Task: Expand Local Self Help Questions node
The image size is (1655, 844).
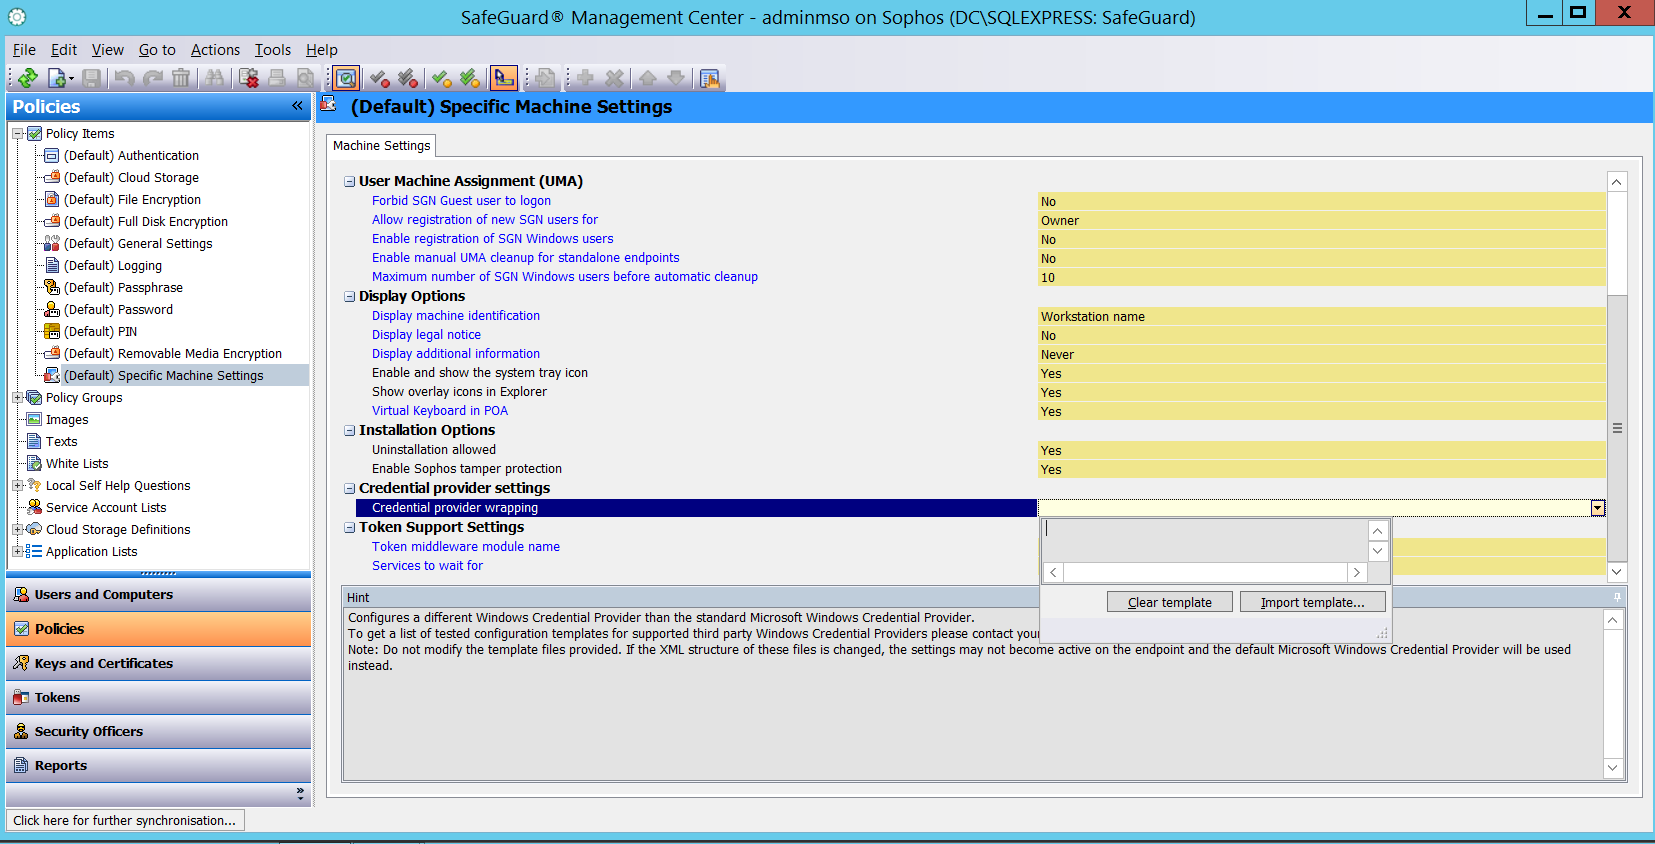Action: [x=18, y=486]
